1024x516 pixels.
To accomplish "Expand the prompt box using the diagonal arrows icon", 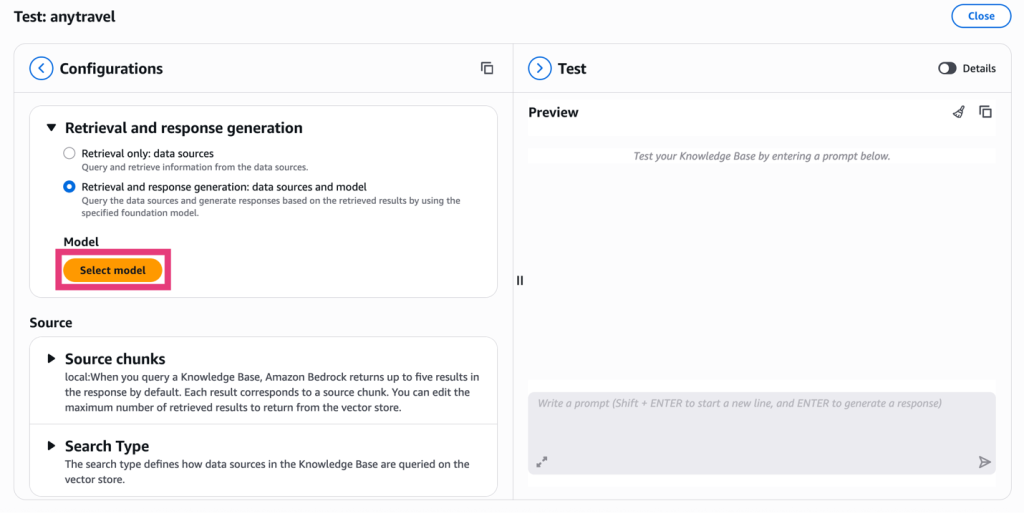I will (542, 462).
